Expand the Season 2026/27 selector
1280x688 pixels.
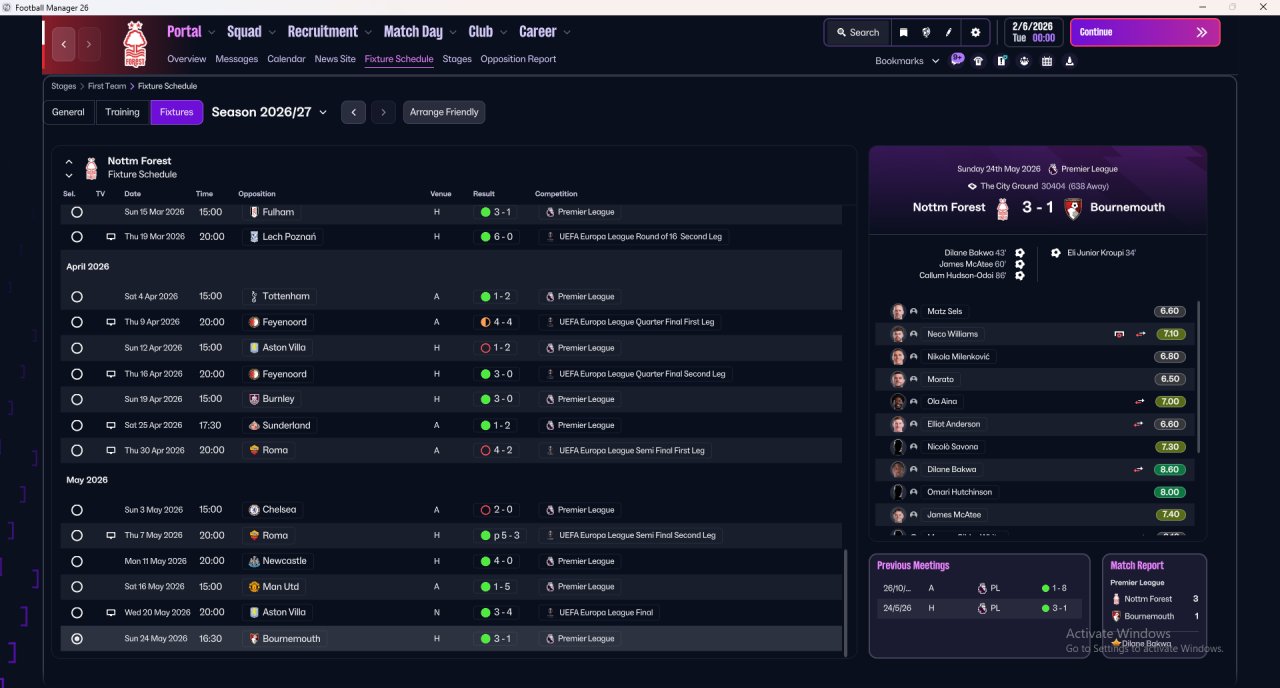[269, 112]
